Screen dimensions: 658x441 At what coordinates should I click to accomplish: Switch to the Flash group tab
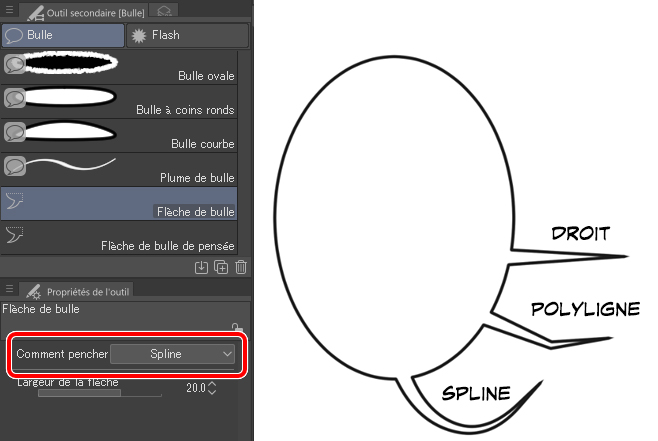[188, 34]
